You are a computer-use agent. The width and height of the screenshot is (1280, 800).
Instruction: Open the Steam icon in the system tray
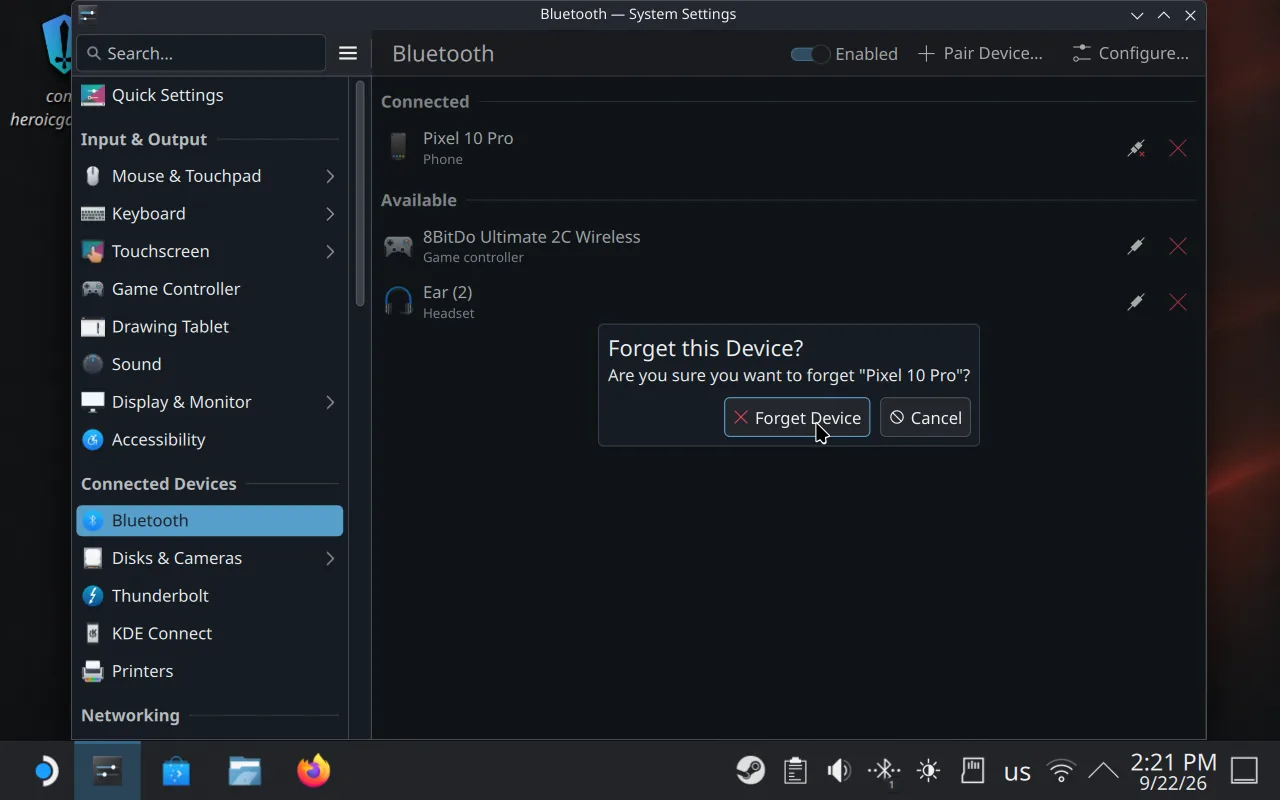pos(751,770)
